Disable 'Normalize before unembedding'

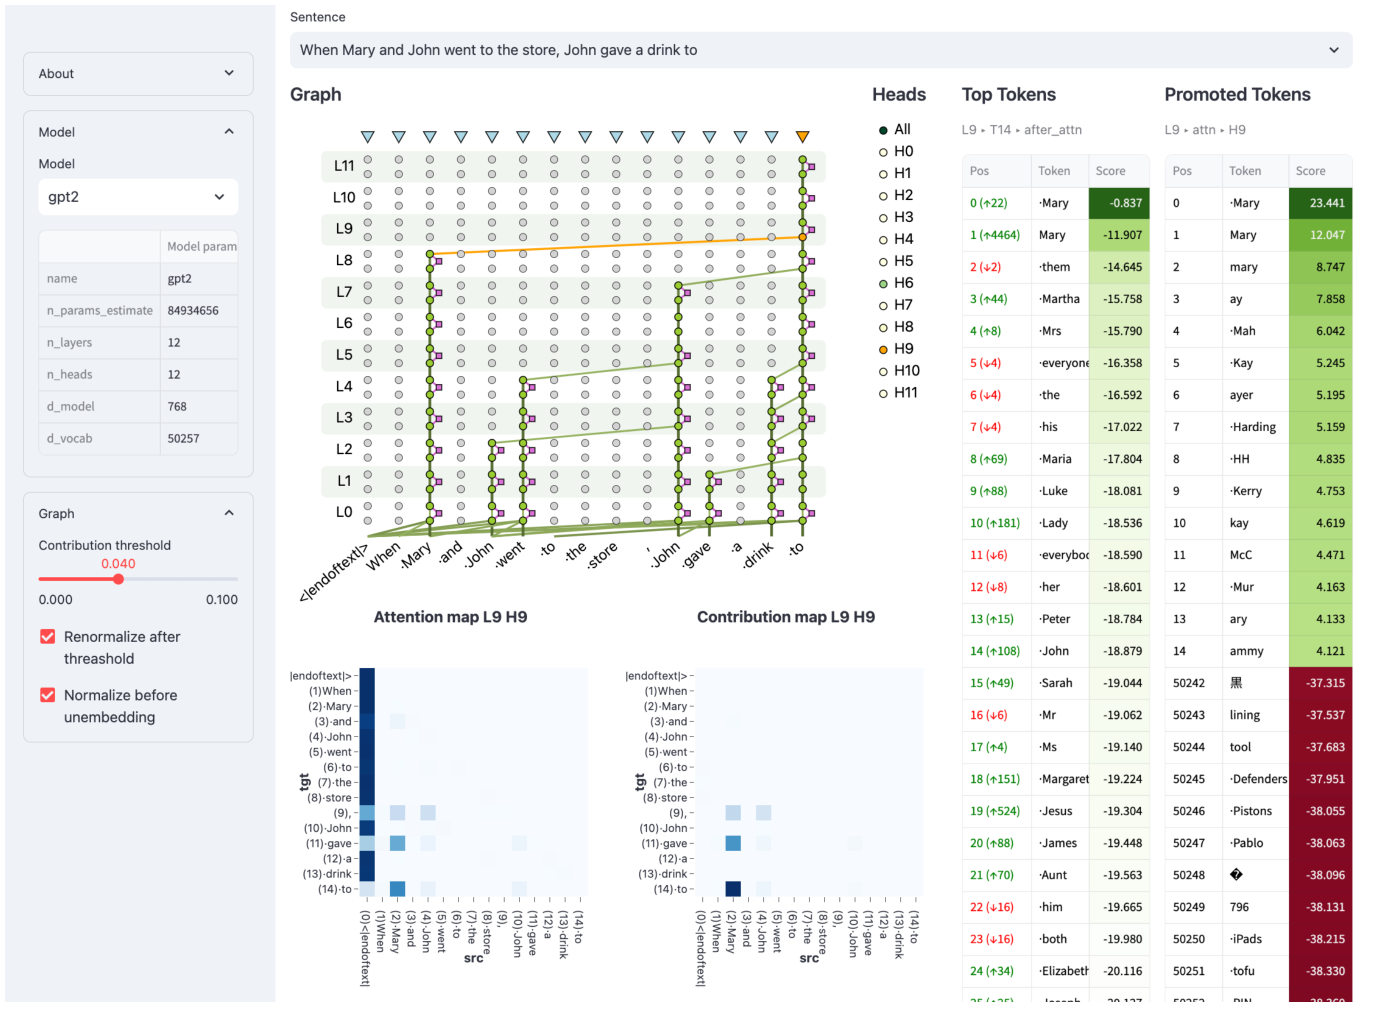coord(47,695)
